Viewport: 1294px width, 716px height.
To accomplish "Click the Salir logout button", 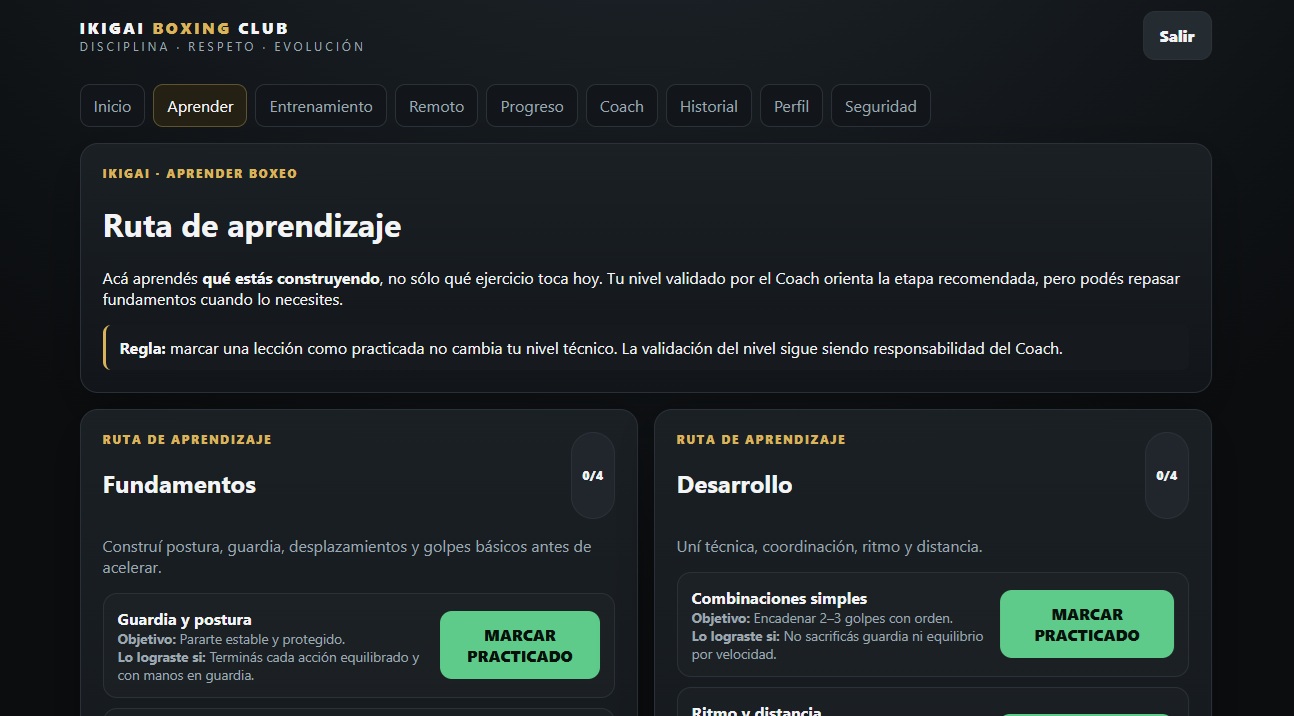I will [1177, 36].
